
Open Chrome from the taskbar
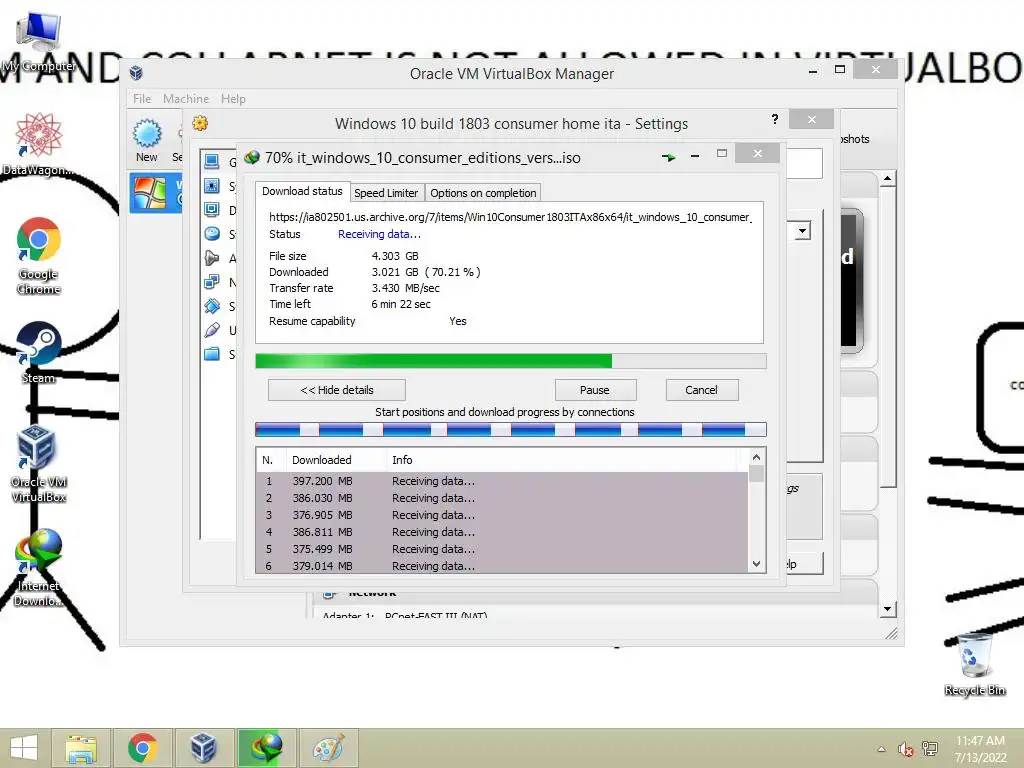tap(142, 748)
